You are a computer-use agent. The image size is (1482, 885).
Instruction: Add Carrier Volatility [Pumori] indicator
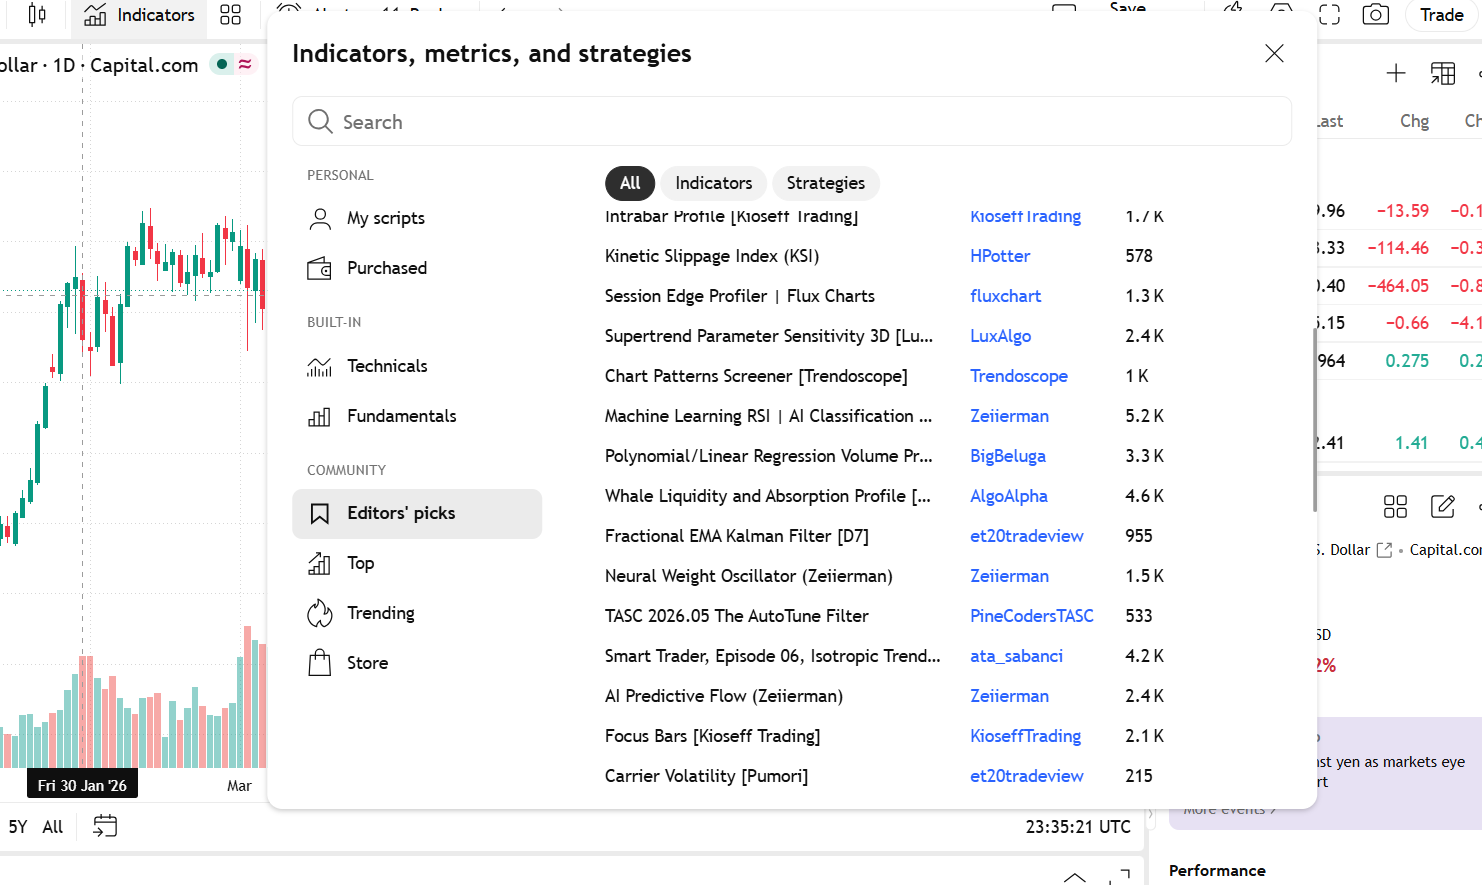pos(707,776)
